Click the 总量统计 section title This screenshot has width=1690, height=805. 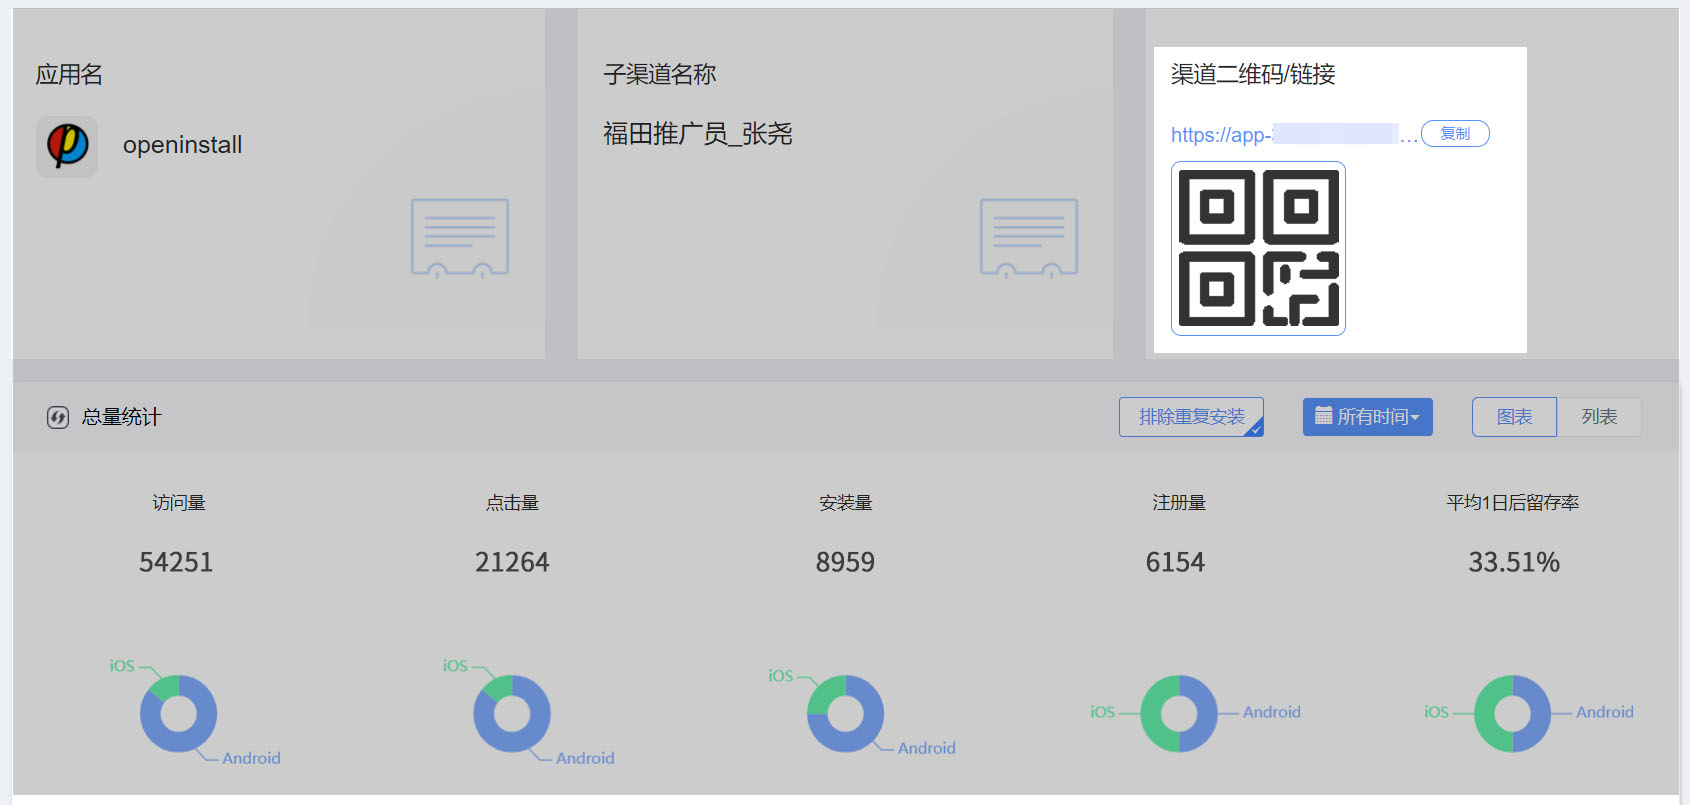[x=121, y=417]
